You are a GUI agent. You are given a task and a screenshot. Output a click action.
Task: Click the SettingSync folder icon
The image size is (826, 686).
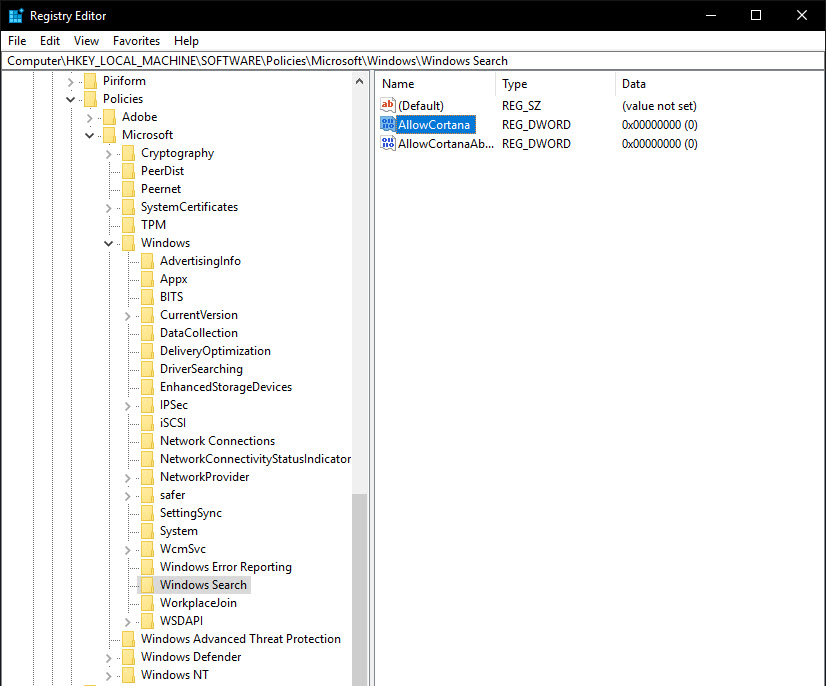pyautogui.click(x=148, y=513)
